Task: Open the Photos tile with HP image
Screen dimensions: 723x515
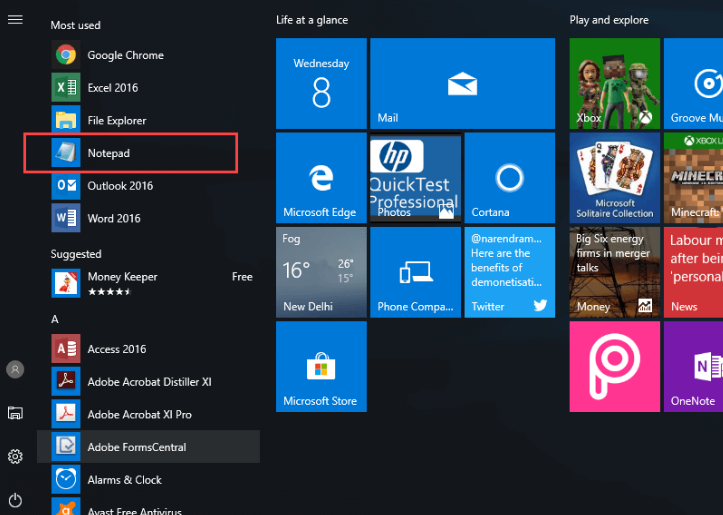Action: [x=415, y=178]
